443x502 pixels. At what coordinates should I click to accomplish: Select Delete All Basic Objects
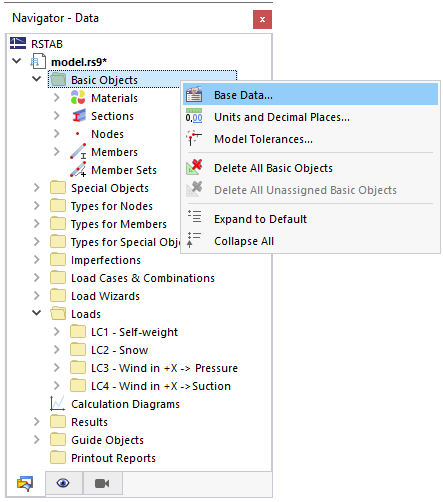[x=310, y=168]
